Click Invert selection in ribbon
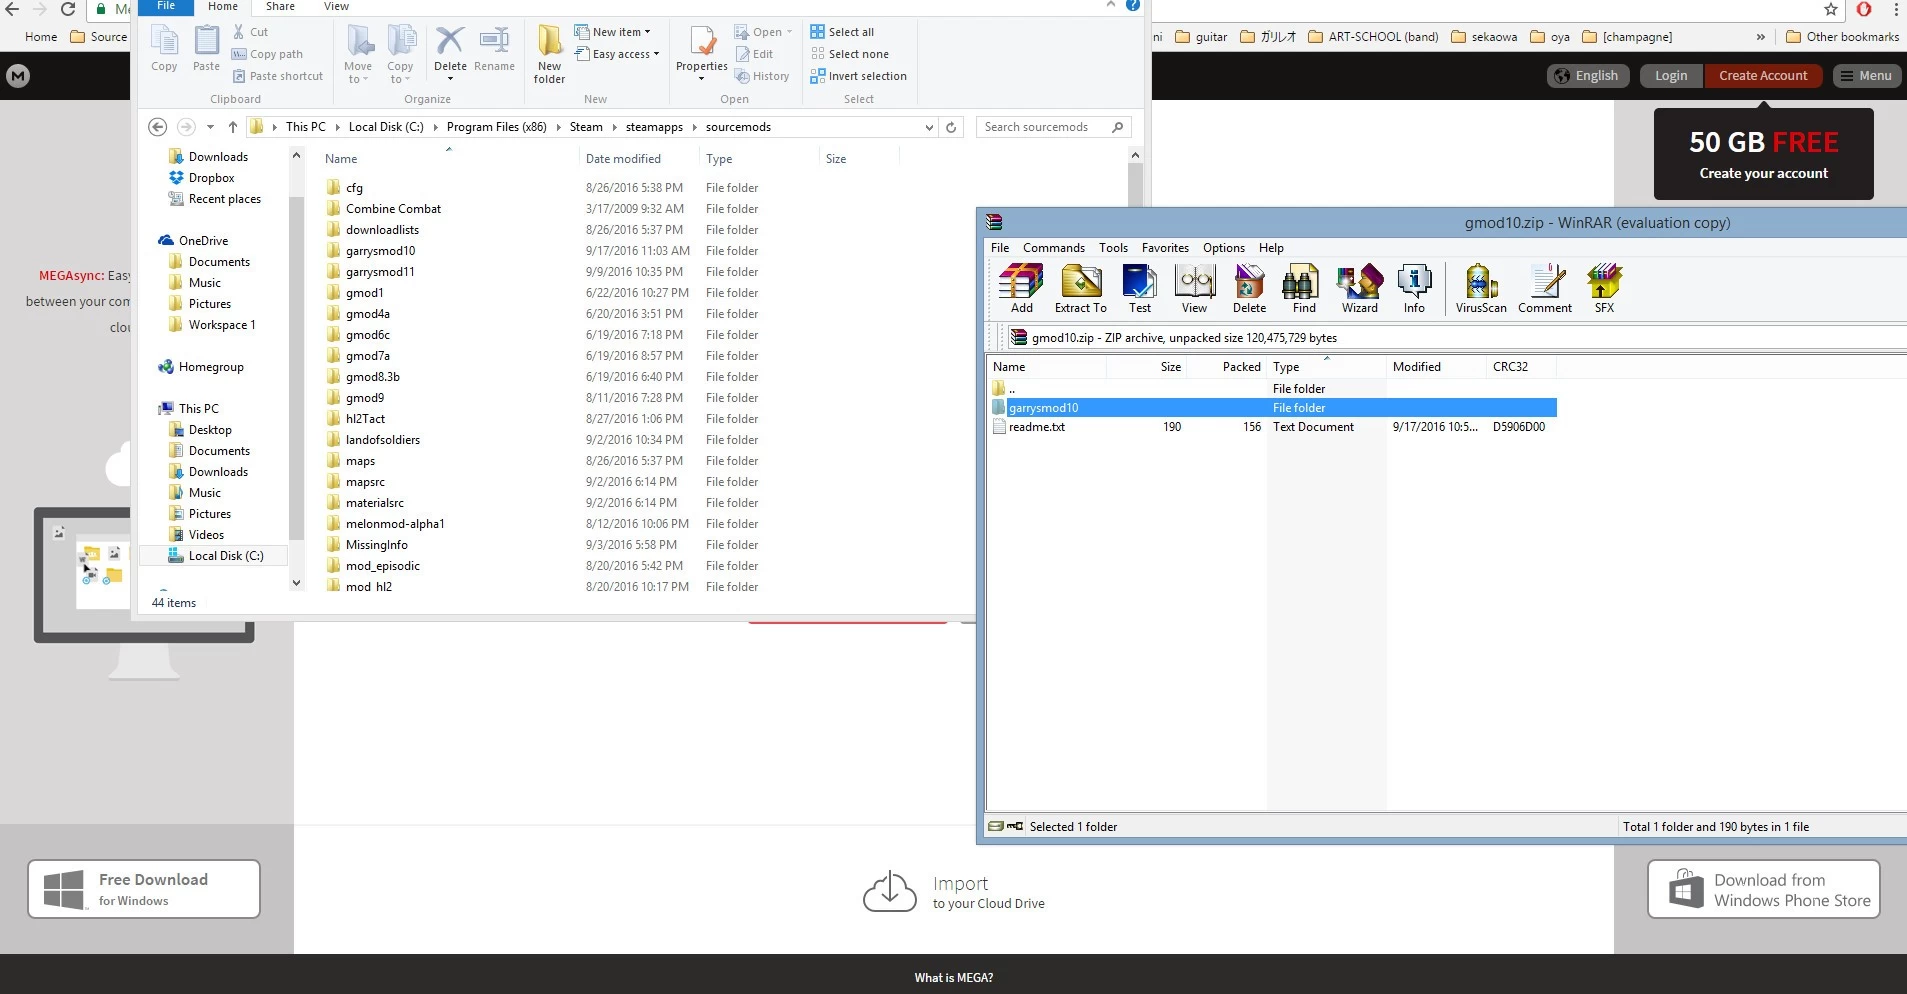The image size is (1907, 994). click(x=858, y=76)
